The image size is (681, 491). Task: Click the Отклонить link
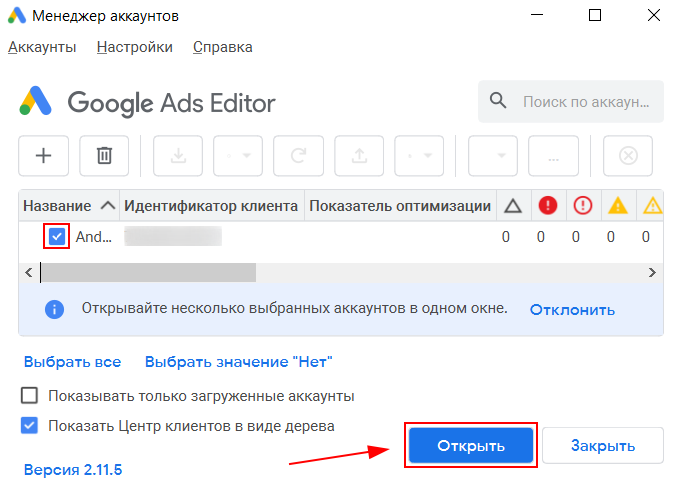(572, 309)
